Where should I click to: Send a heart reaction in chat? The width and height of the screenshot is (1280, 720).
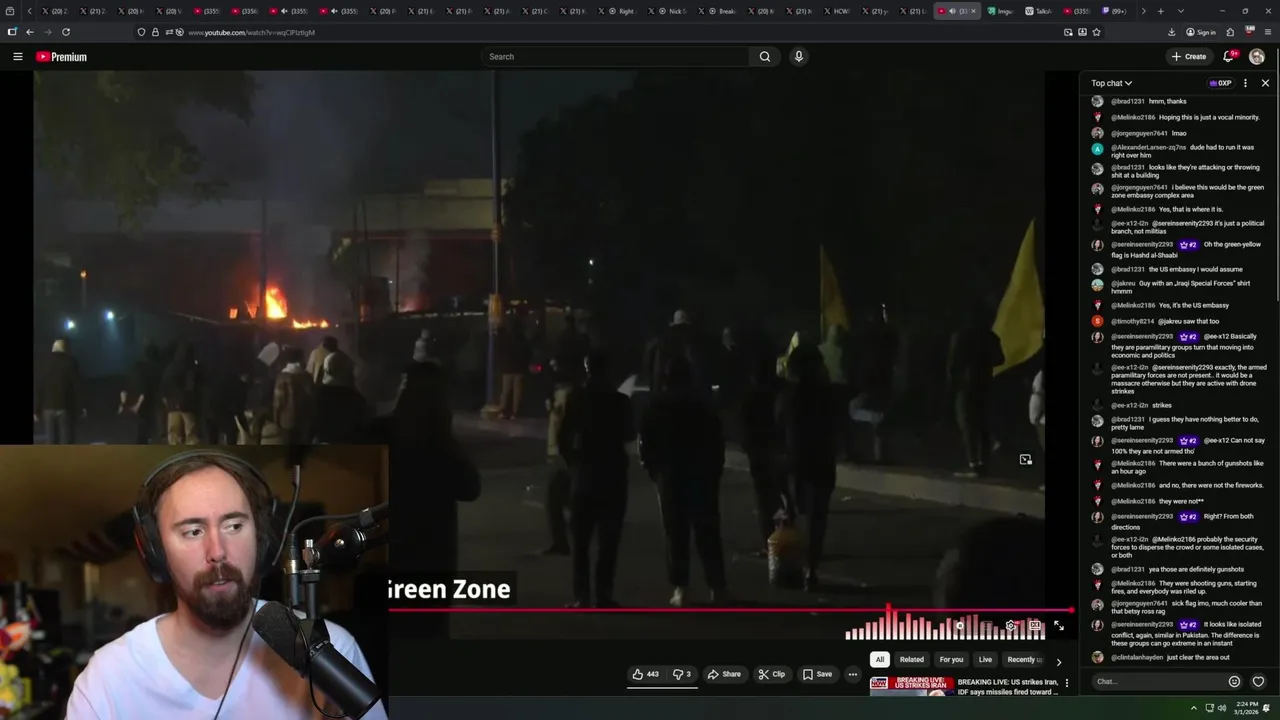coord(1258,682)
